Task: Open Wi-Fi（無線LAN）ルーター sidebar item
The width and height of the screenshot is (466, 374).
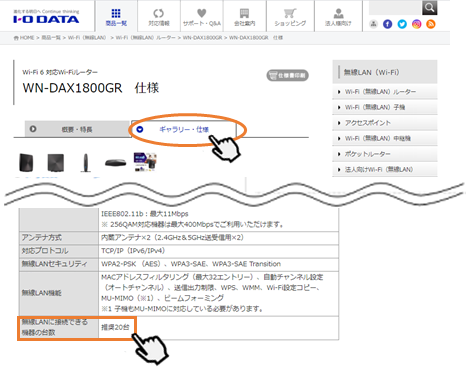Action: coord(385,92)
